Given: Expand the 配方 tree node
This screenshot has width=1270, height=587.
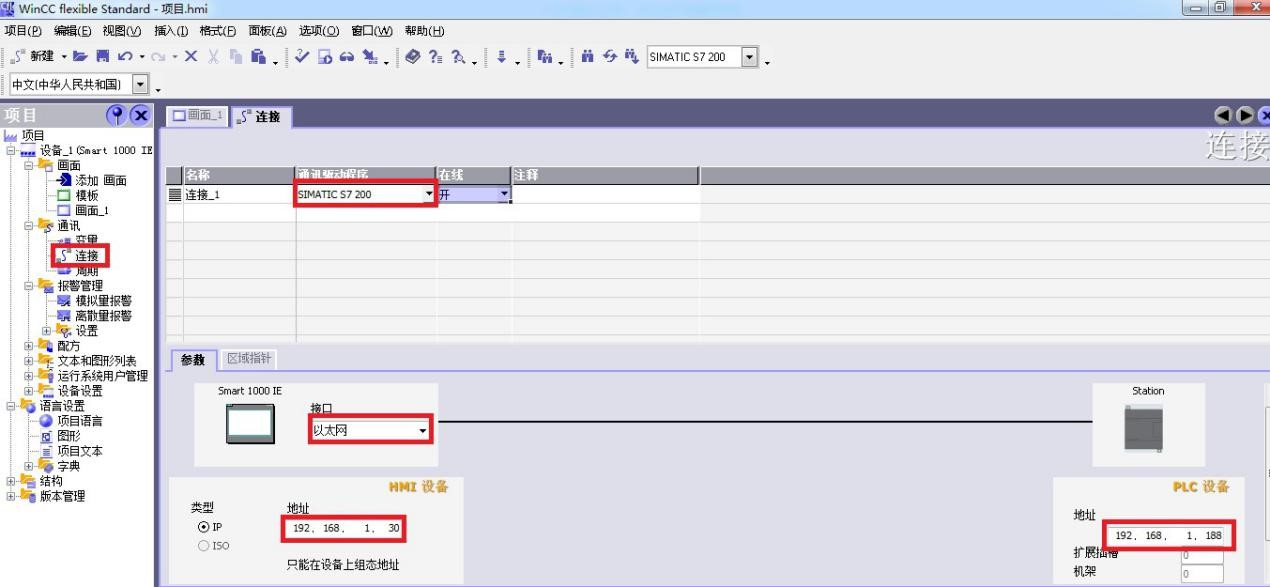Looking at the screenshot, I should pyautogui.click(x=27, y=346).
